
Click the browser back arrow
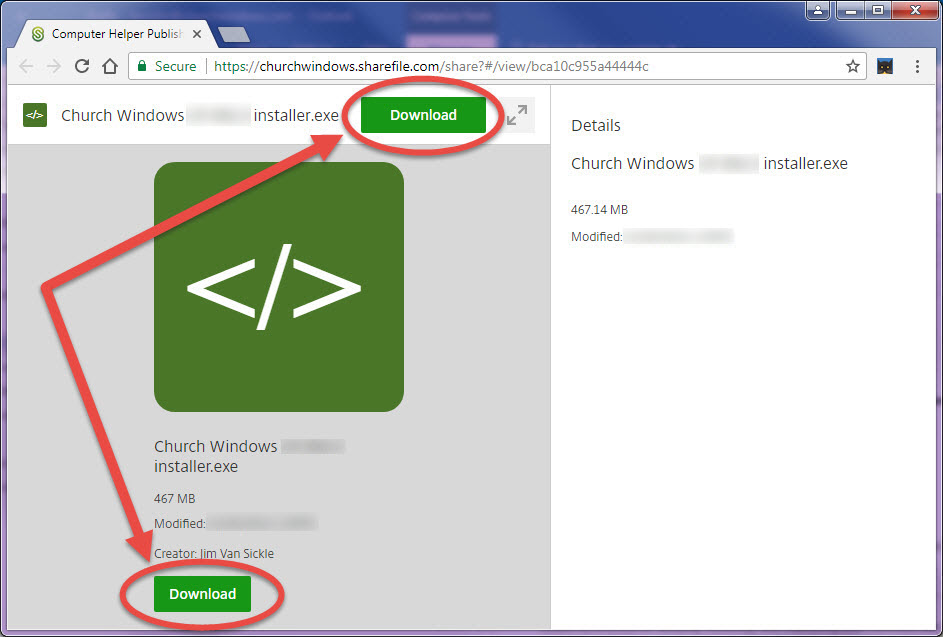click(x=26, y=66)
